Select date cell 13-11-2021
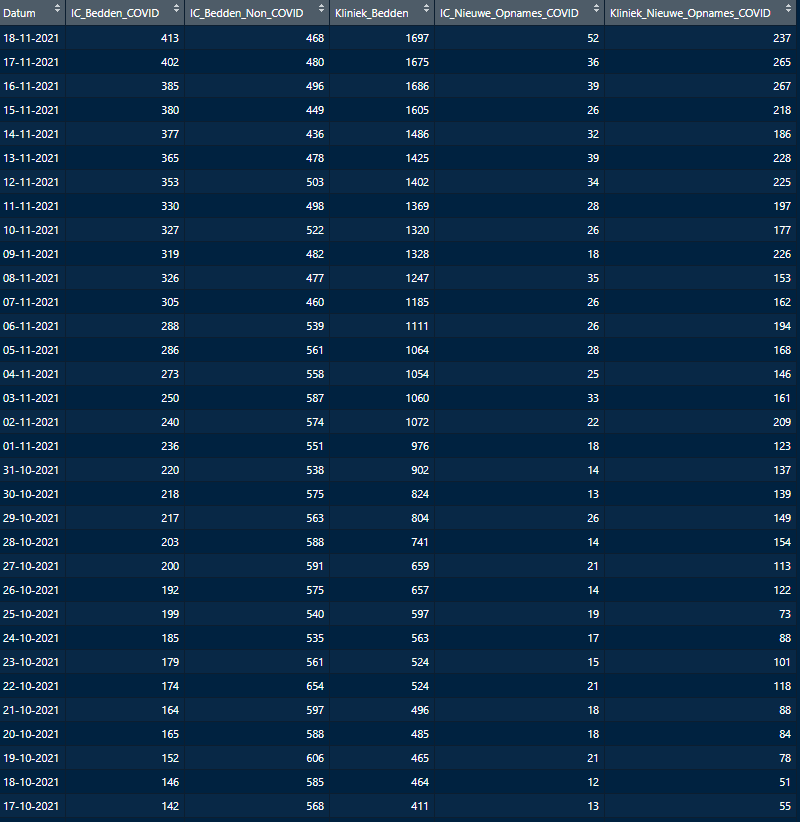 31,158
